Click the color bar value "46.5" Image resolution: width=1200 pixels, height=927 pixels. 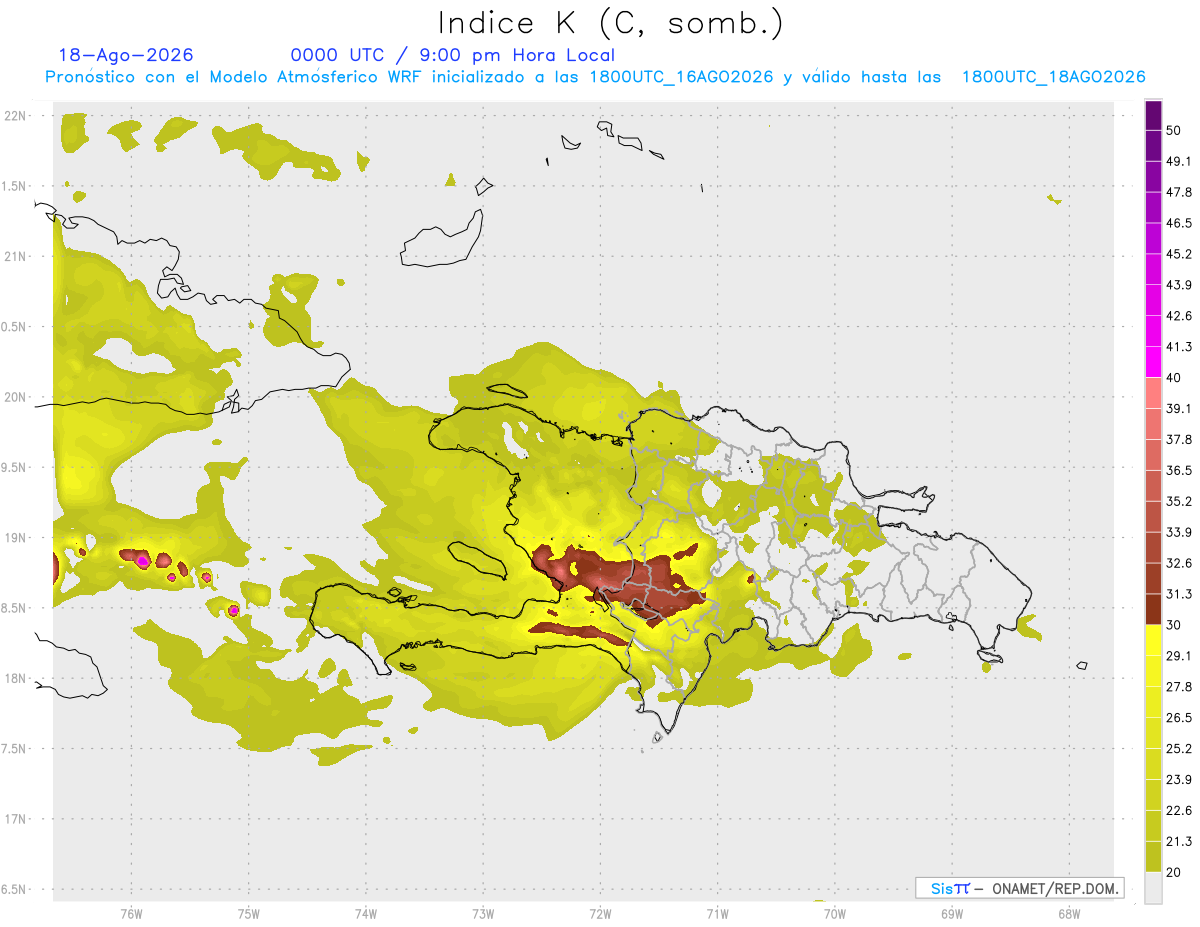(1179, 223)
